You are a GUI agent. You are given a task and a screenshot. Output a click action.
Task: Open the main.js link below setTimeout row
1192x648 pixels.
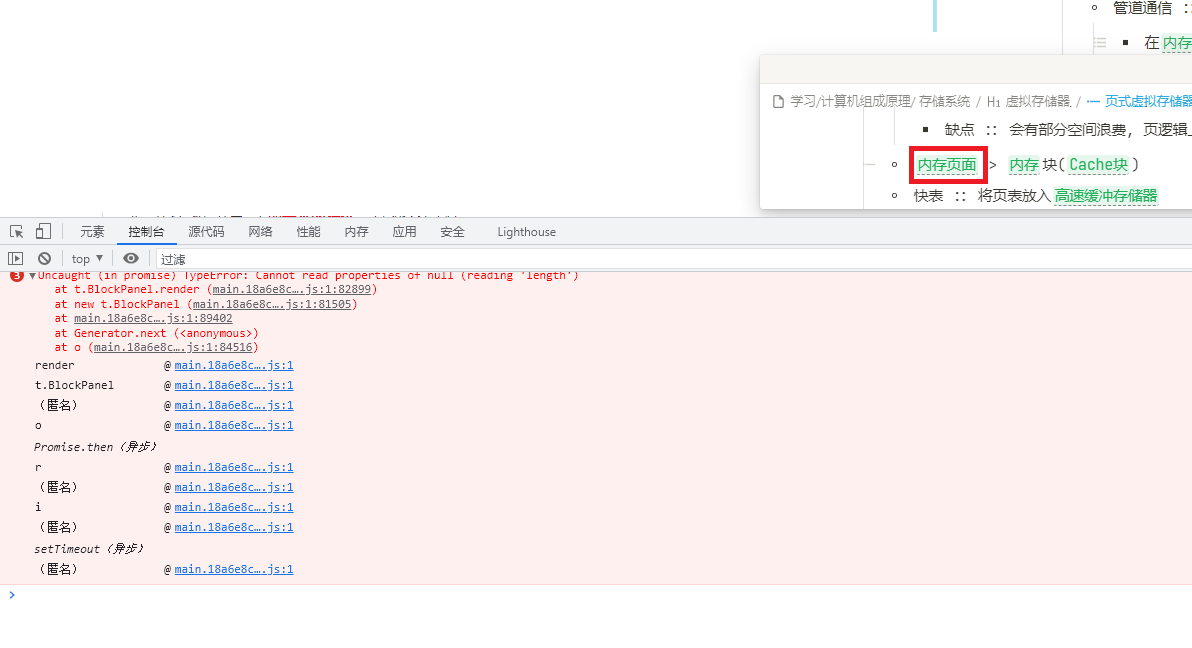pyautogui.click(x=233, y=570)
